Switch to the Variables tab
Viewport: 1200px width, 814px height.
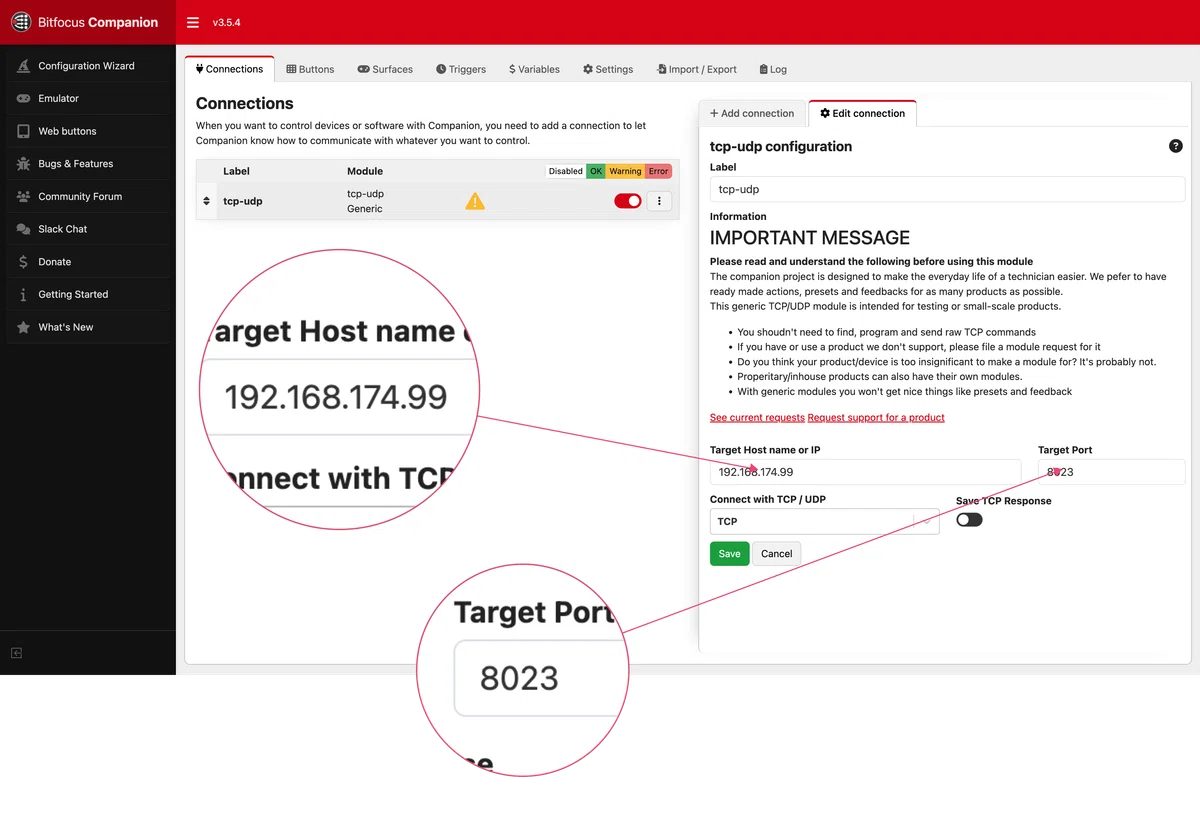coord(534,69)
